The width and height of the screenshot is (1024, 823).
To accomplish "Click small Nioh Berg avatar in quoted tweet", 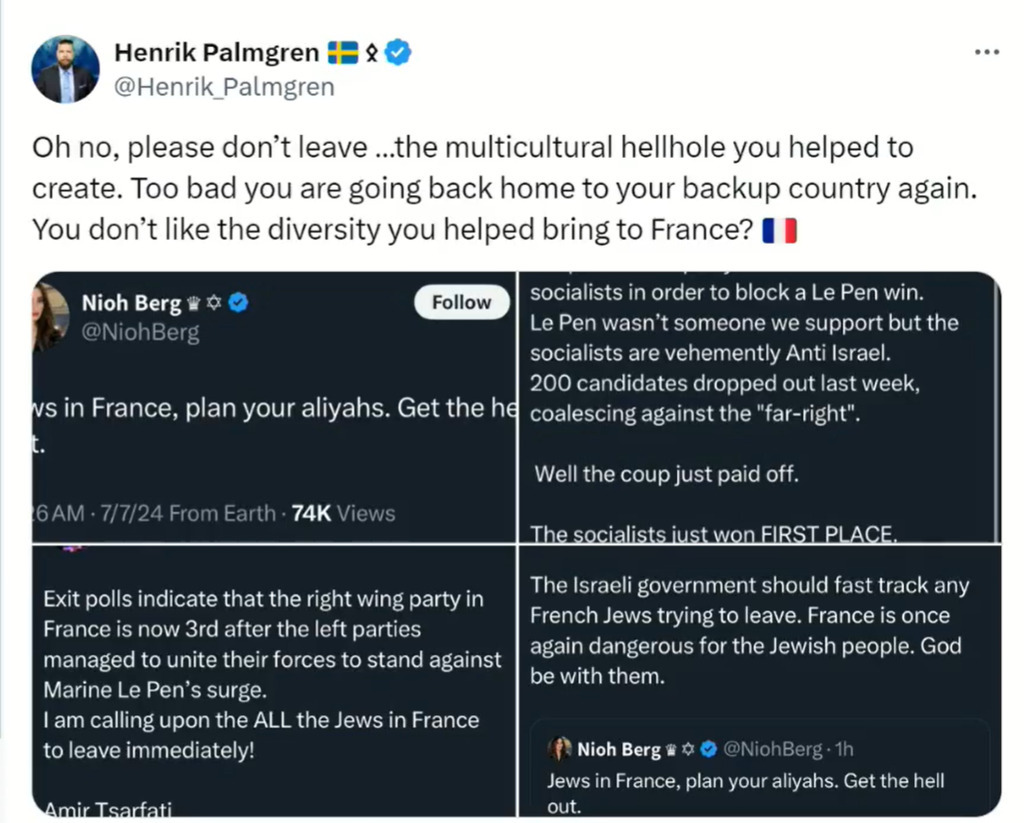I will pyautogui.click(x=560, y=749).
